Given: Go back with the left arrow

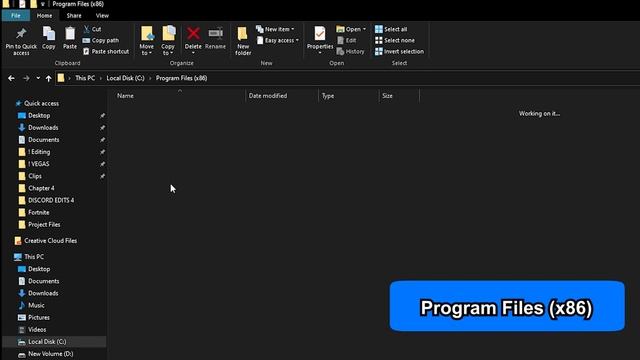Looking at the screenshot, I should pyautogui.click(x=11, y=78).
